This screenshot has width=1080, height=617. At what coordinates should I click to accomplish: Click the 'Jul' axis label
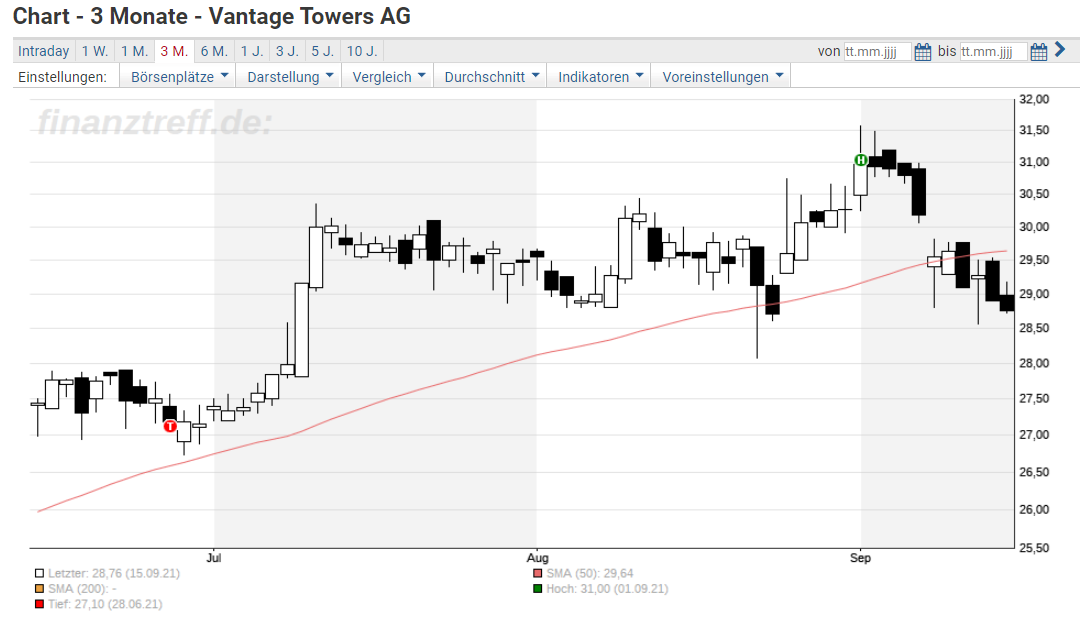point(214,558)
